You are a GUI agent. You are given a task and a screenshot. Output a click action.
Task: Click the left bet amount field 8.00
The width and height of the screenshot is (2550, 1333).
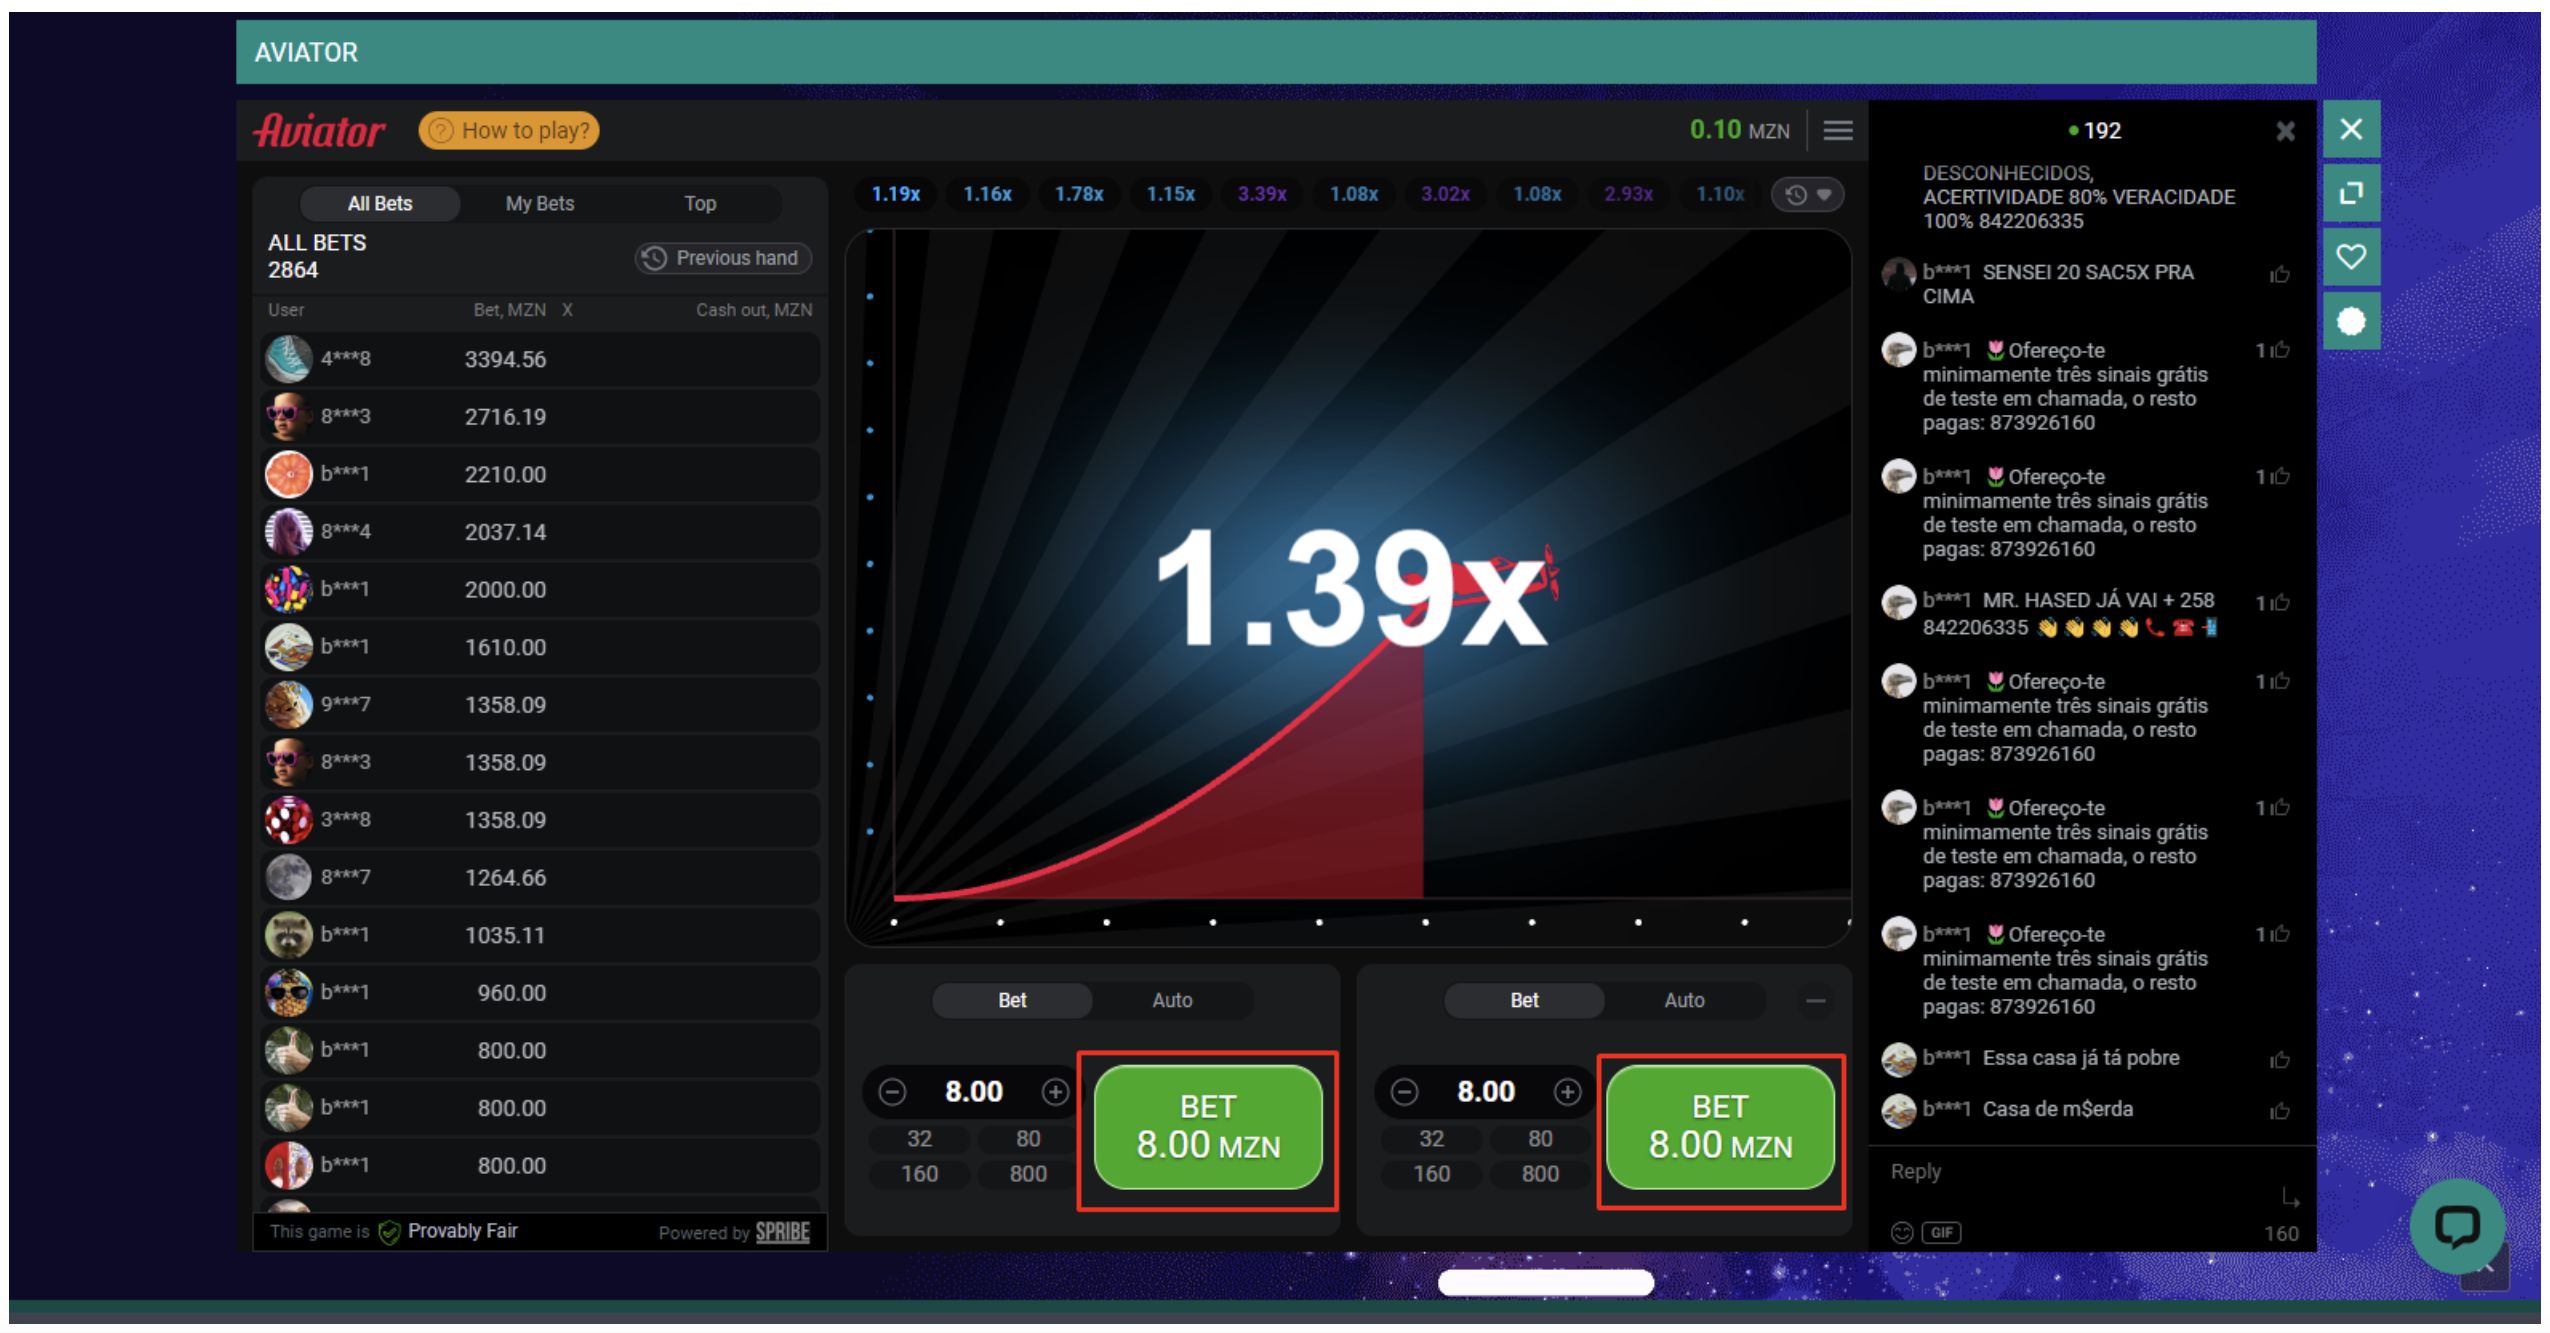[x=974, y=1092]
